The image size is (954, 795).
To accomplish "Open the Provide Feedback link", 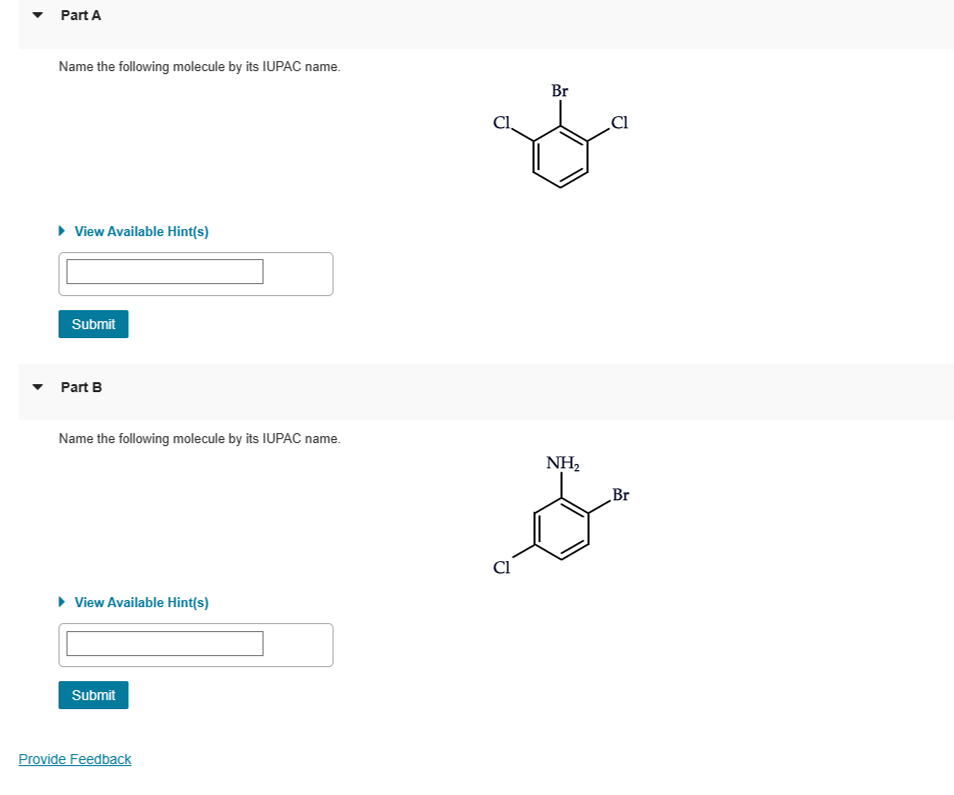I will [x=74, y=759].
